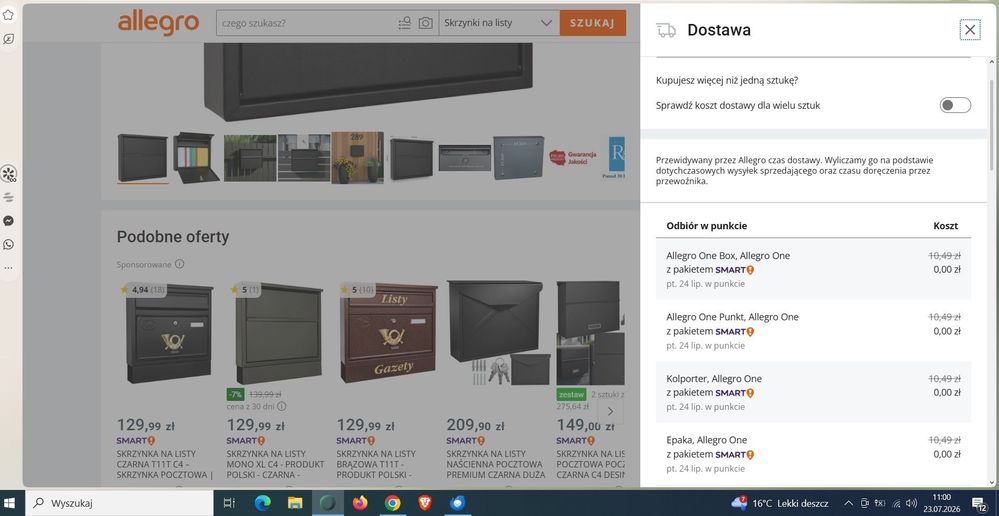Screen dimensions: 999x516
Task: Click the camera image-search icon
Action: tap(426, 23)
